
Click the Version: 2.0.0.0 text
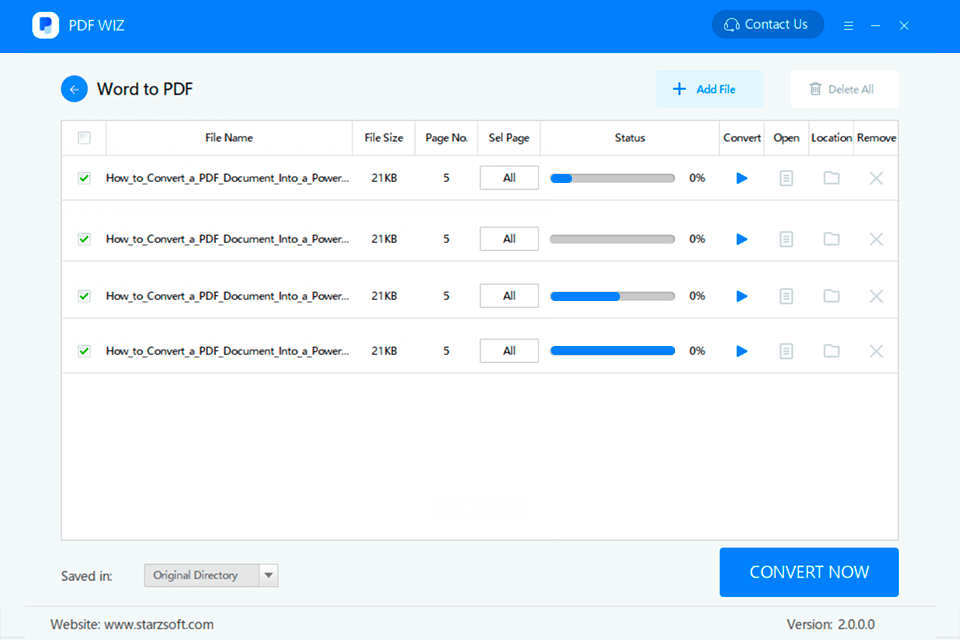[x=831, y=625]
